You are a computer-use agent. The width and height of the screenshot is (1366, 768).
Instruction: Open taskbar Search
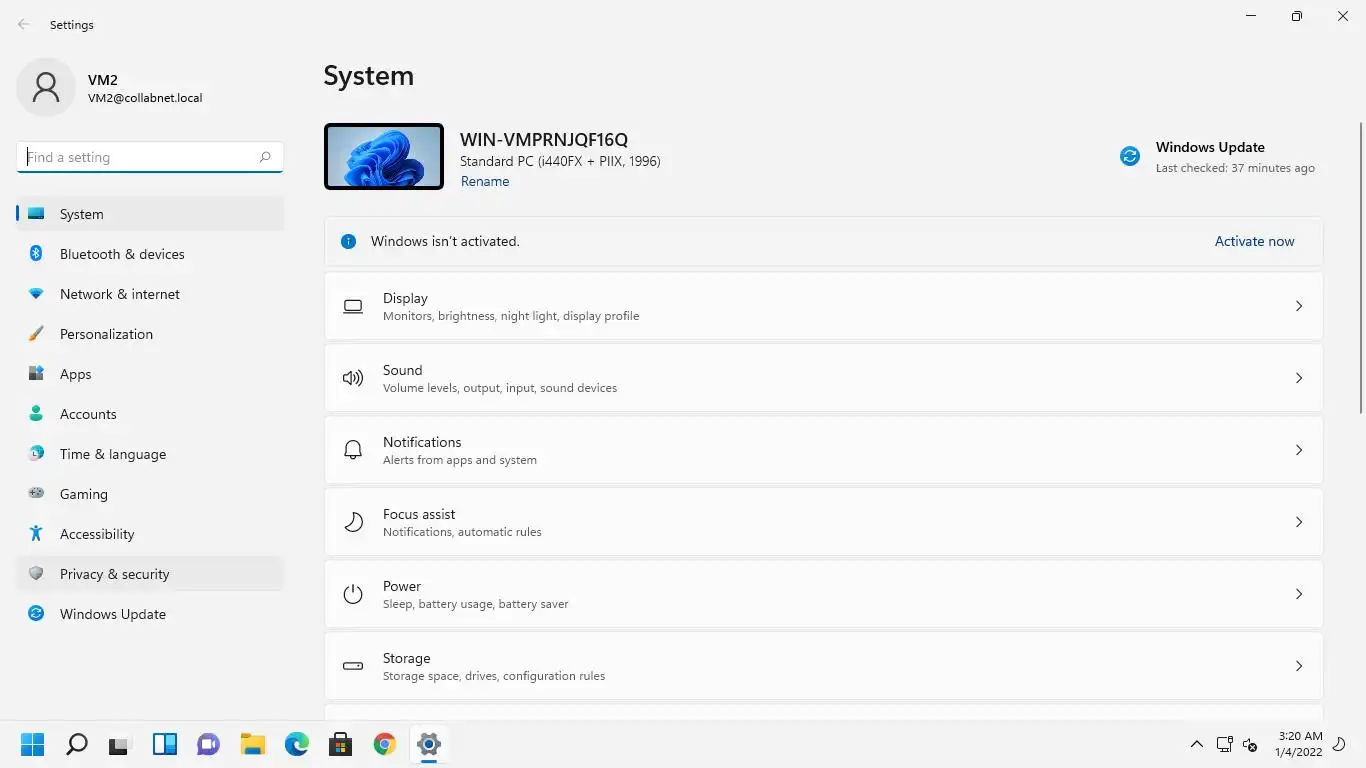[77, 744]
